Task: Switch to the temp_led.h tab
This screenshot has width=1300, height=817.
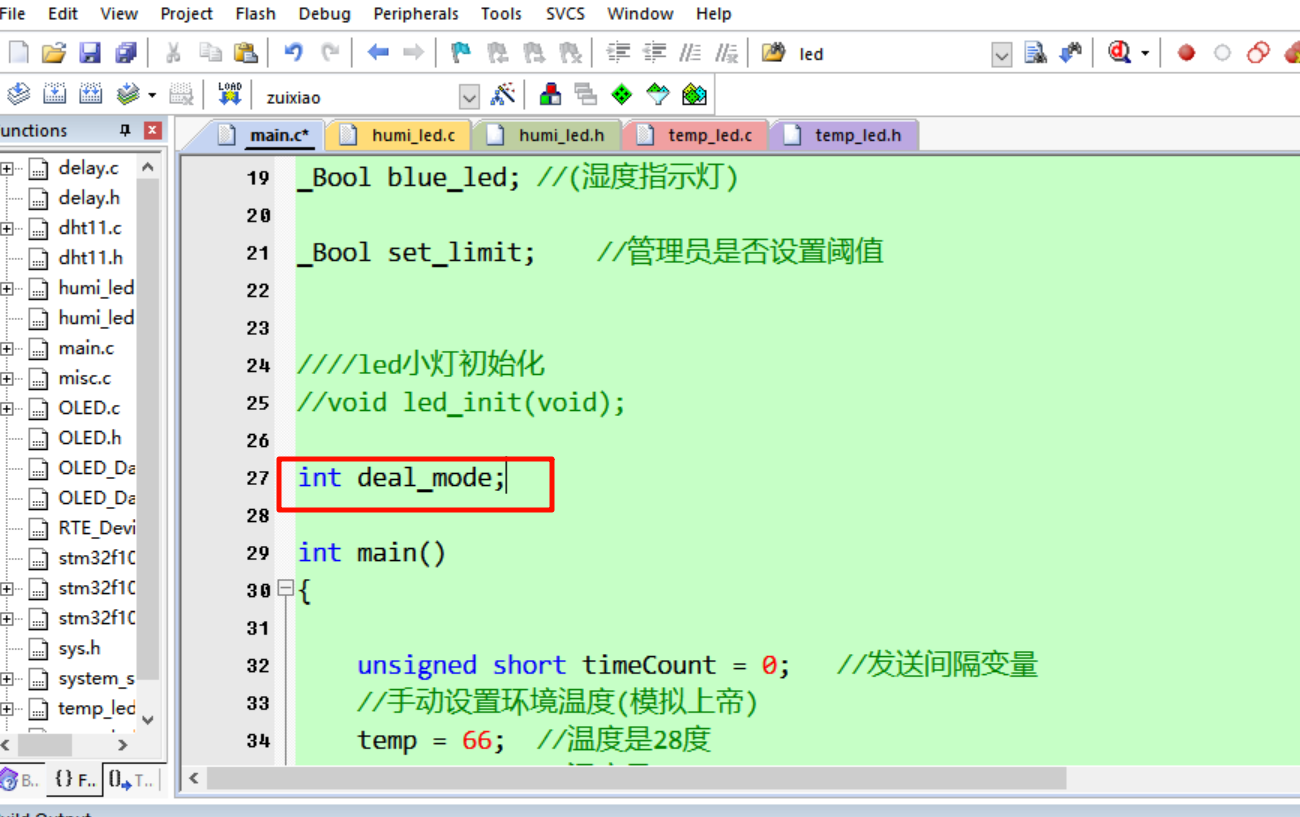Action: click(x=844, y=135)
